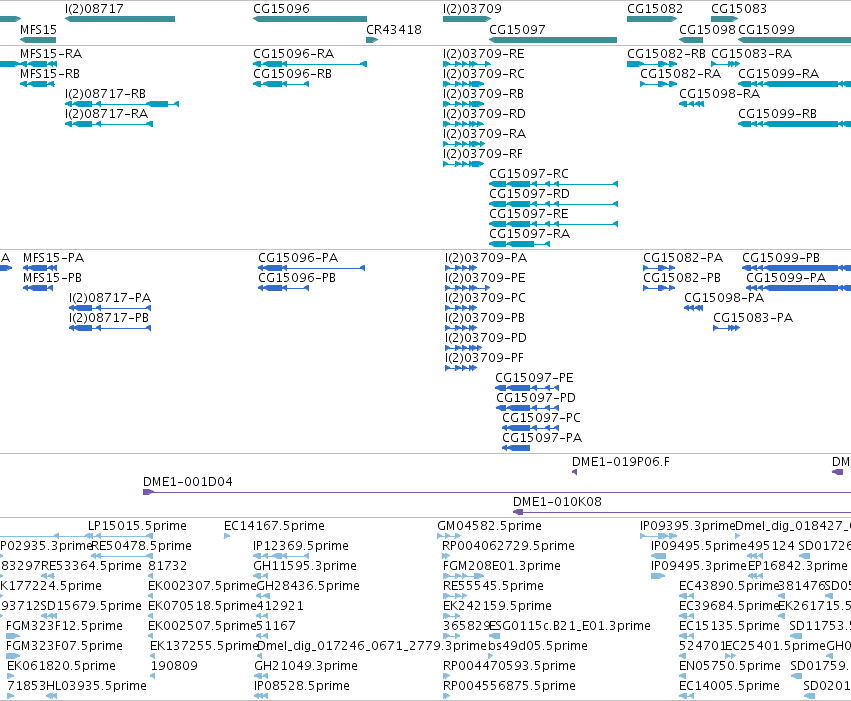
Task: Click the l(2)03709-PE protein label
Action: pyautogui.click(x=485, y=278)
